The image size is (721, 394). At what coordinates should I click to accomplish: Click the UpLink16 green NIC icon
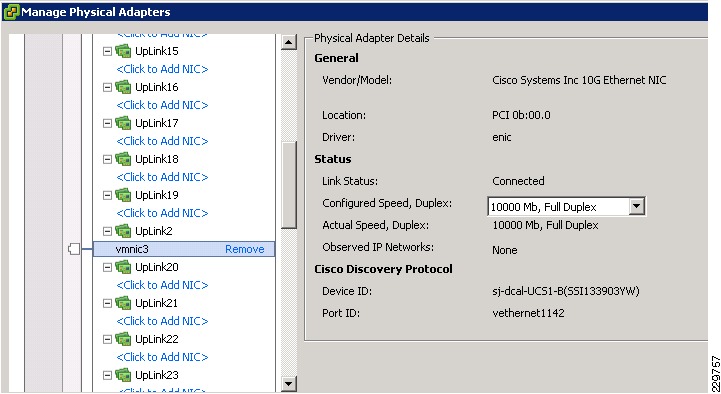tap(123, 87)
